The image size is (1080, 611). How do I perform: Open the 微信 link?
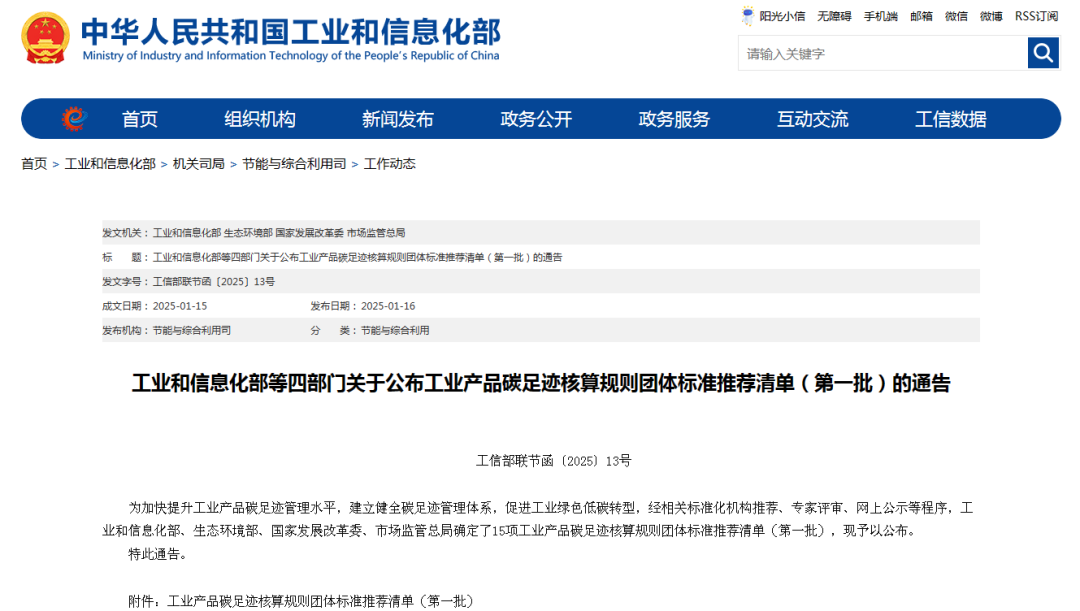[x=956, y=16]
